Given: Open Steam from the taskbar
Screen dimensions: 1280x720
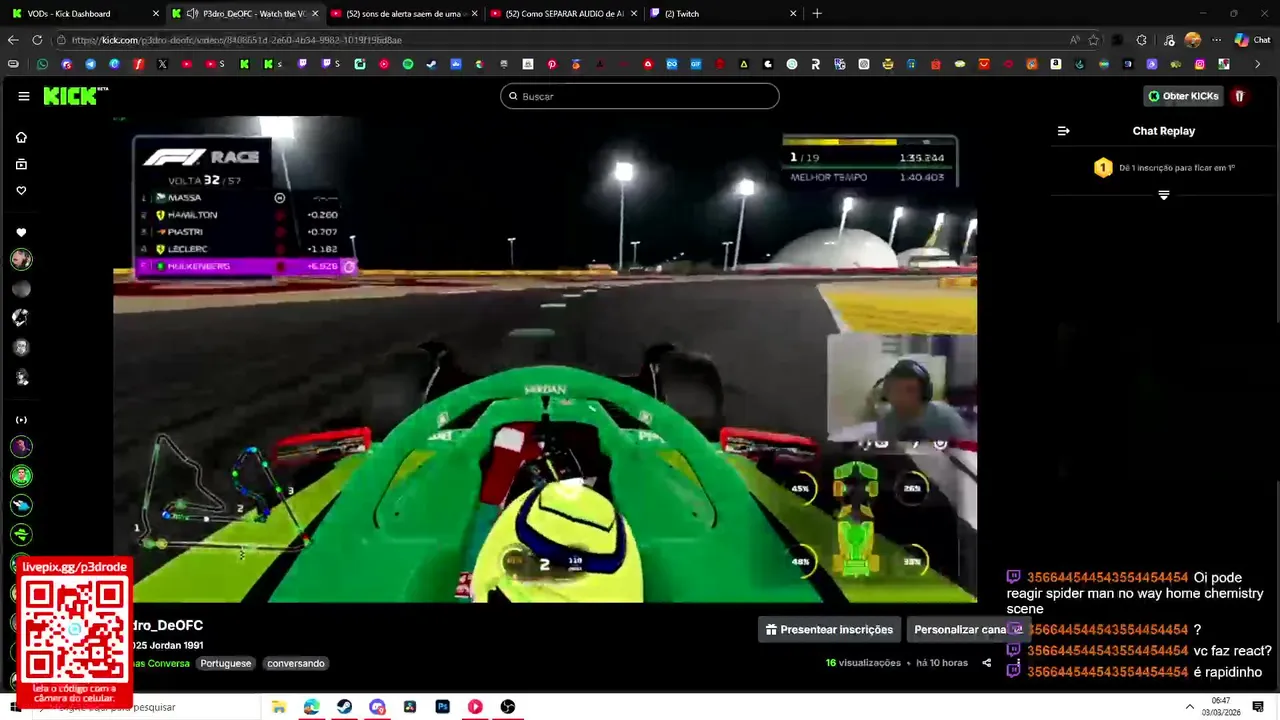Looking at the screenshot, I should tap(344, 707).
